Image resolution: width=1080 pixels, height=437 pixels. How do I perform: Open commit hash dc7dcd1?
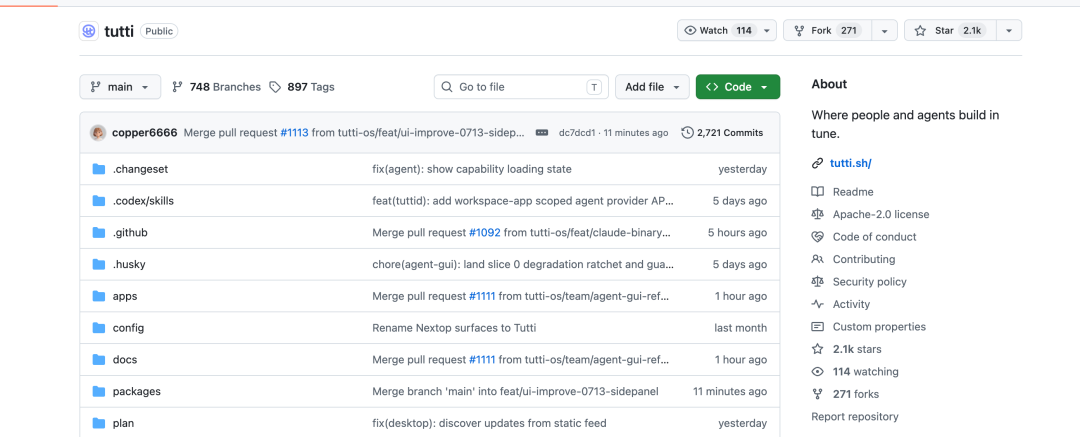click(x=577, y=132)
